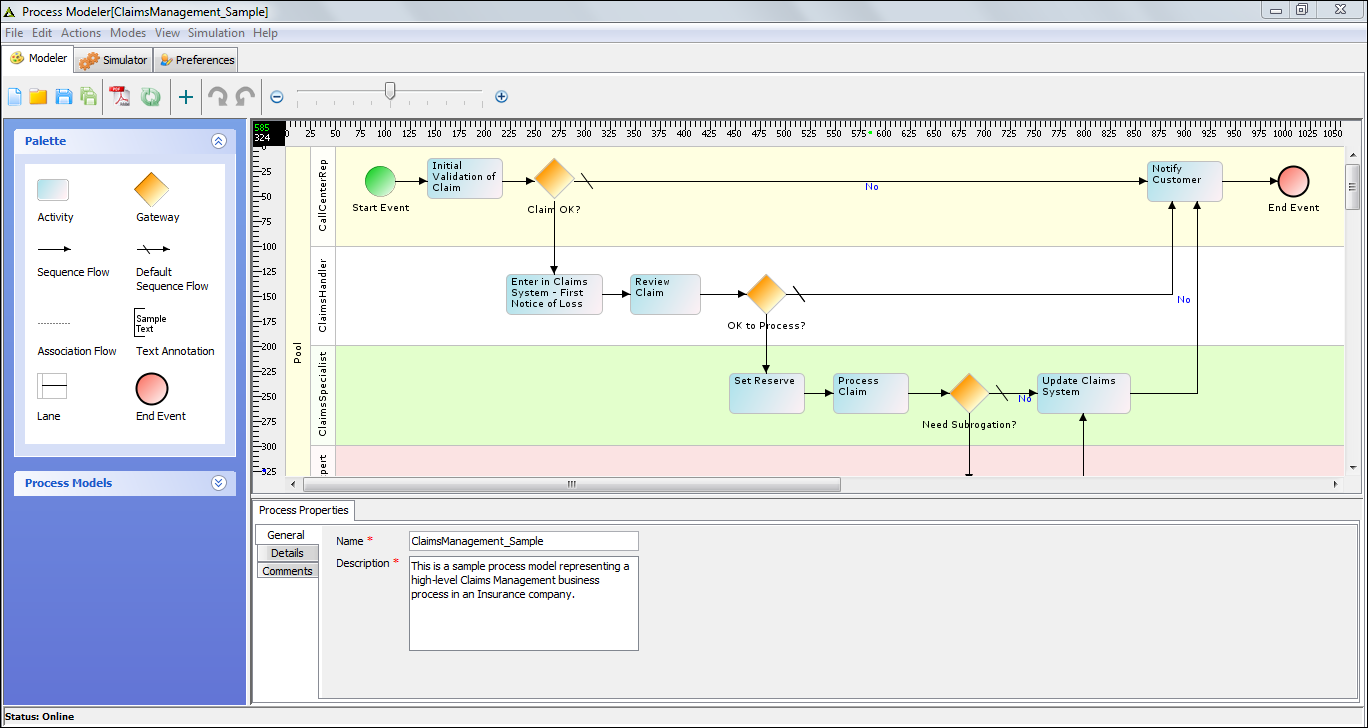This screenshot has height=728, width=1368.
Task: Select the Default Sequence Flow tool
Action: (x=153, y=249)
